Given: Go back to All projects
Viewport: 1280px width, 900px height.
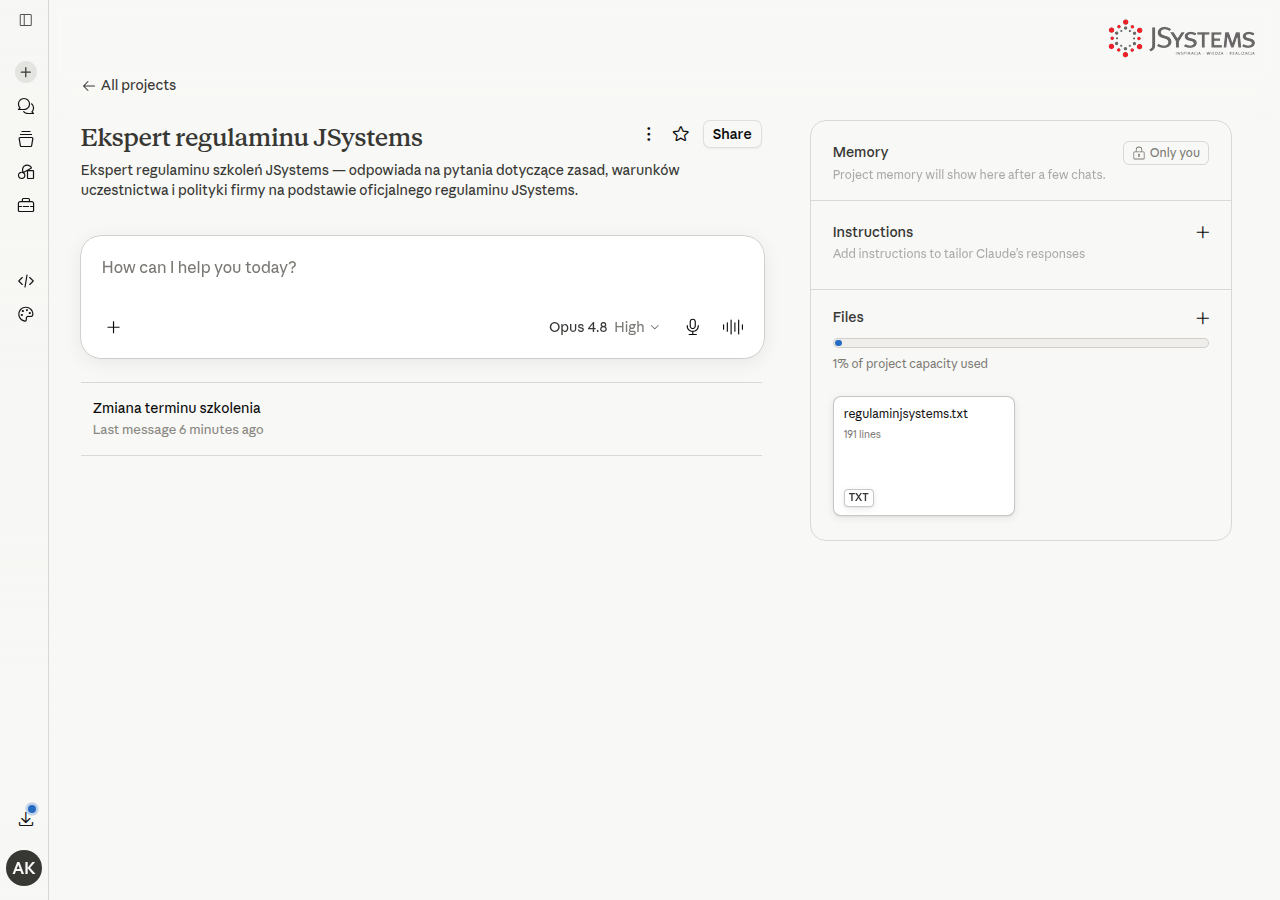Looking at the screenshot, I should pyautogui.click(x=129, y=85).
